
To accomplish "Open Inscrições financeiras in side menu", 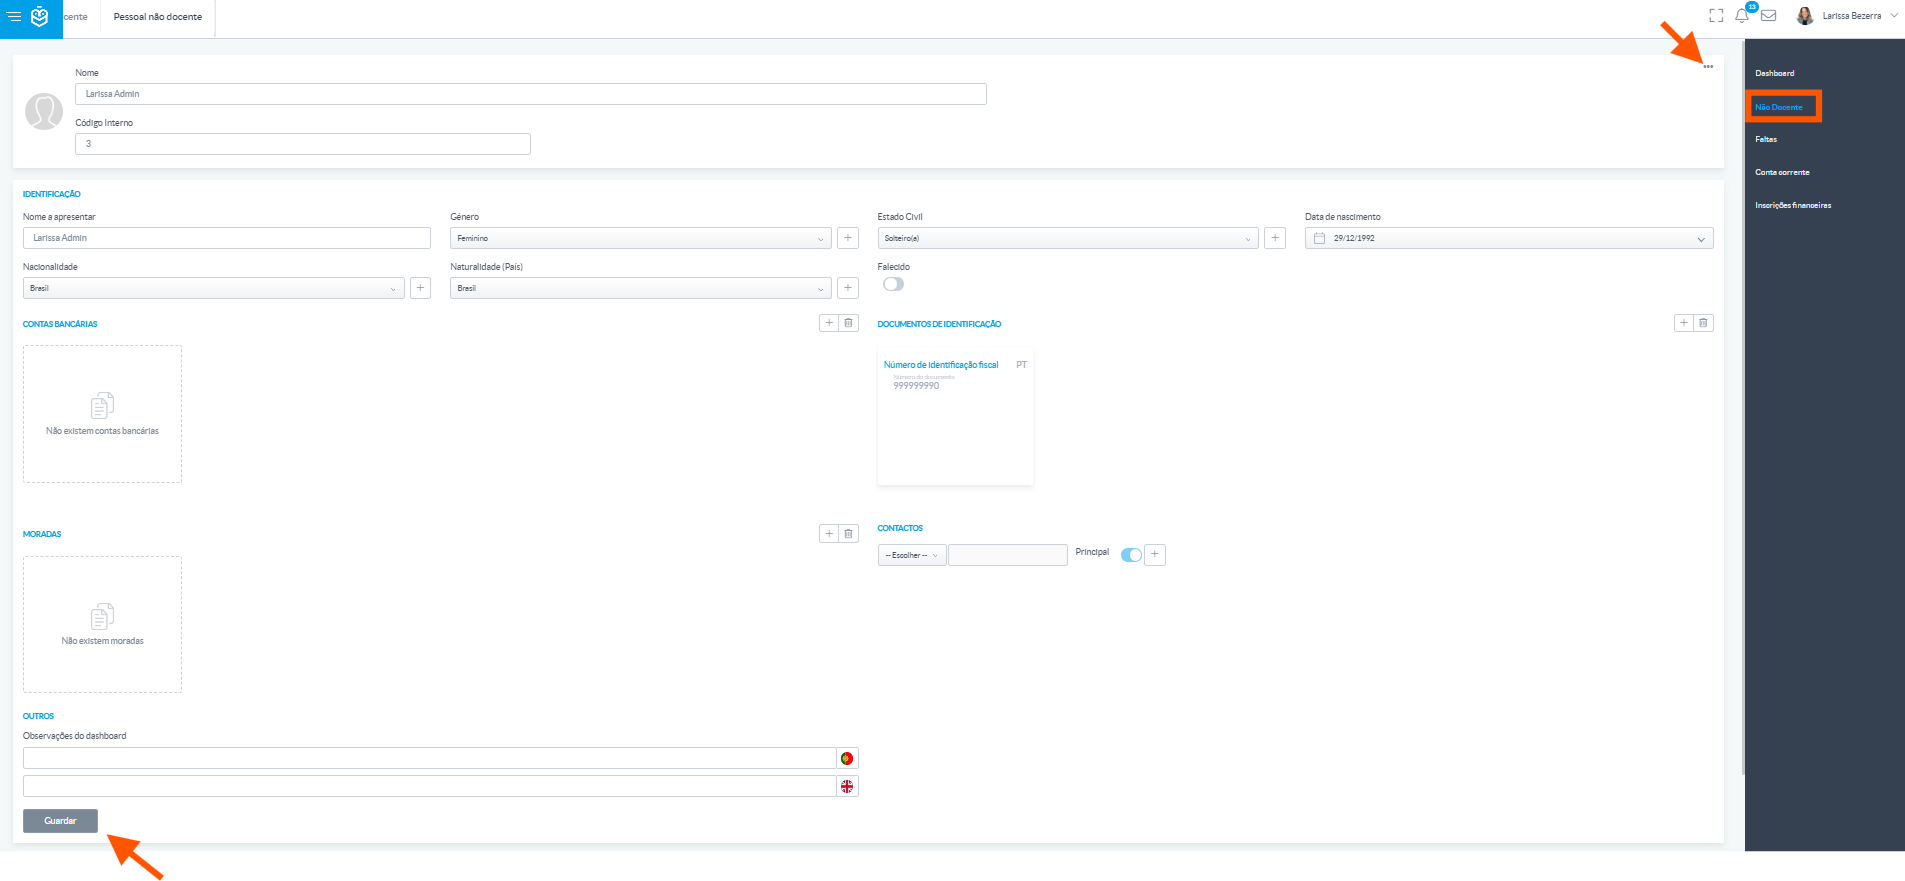I will coord(1793,205).
